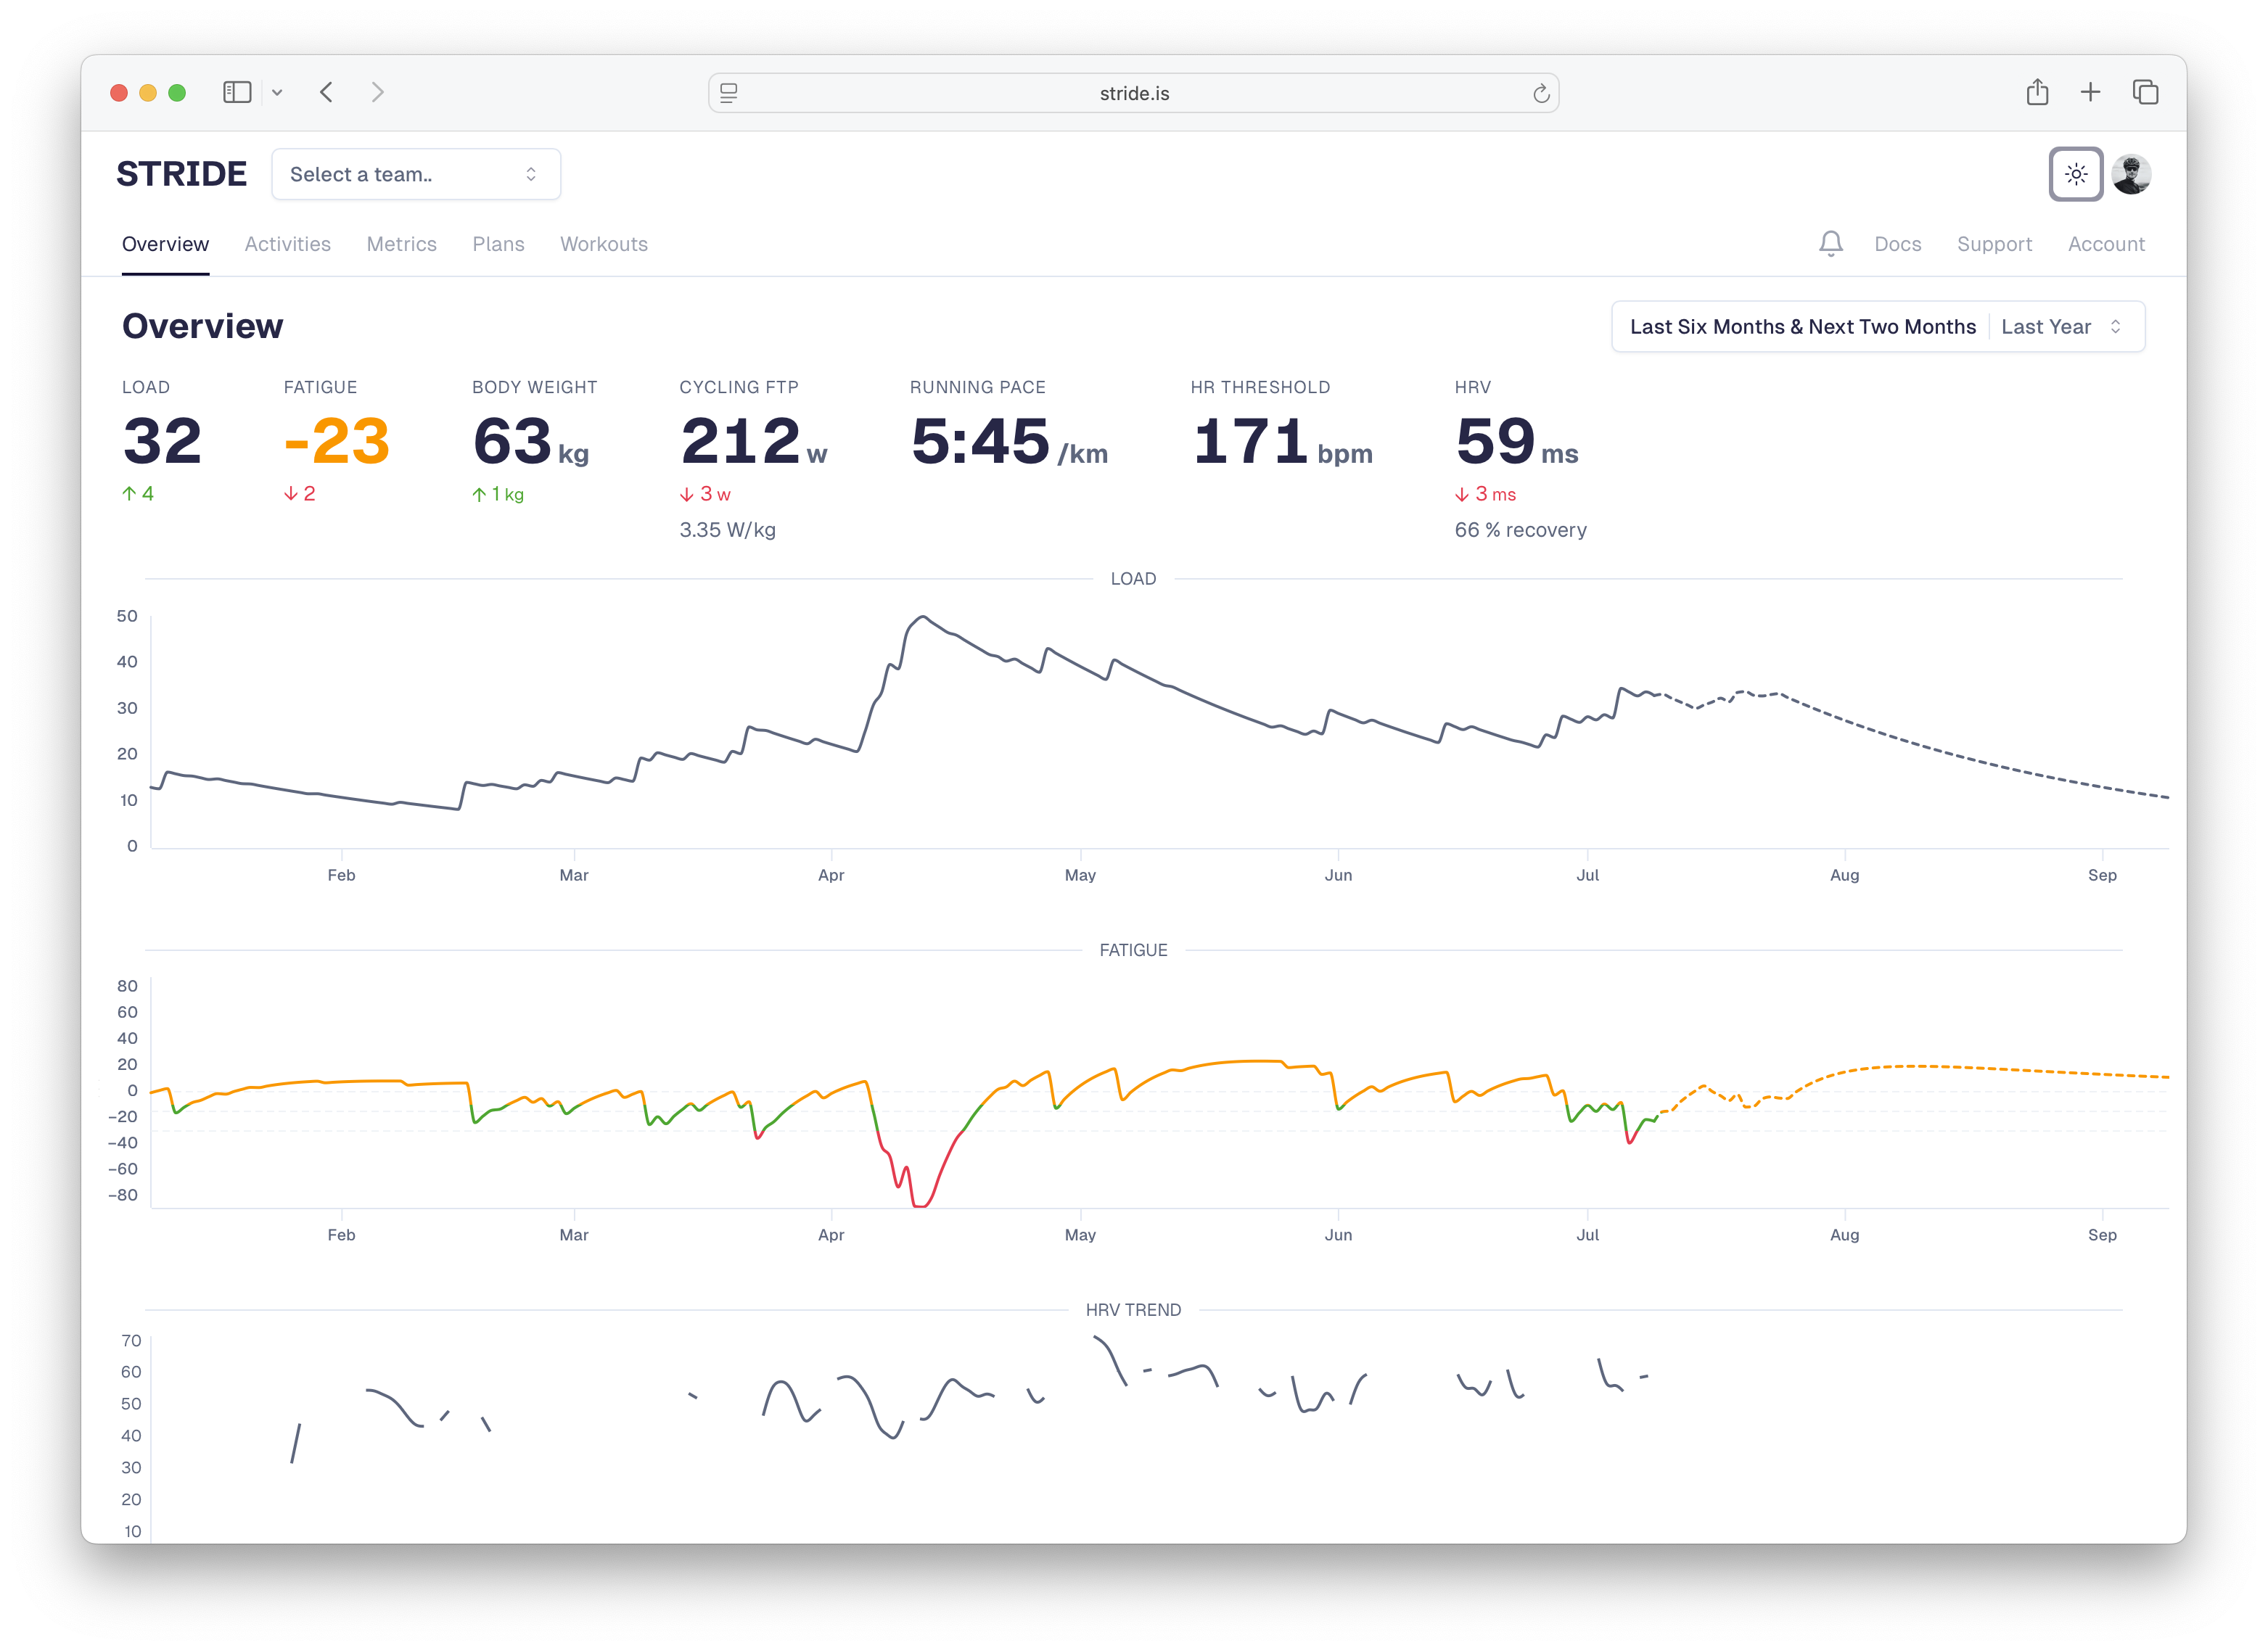Open the browser share sheet icon

[2037, 92]
